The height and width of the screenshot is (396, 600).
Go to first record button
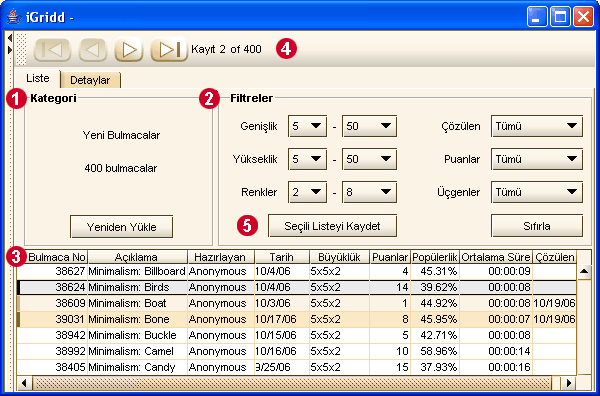tap(52, 49)
